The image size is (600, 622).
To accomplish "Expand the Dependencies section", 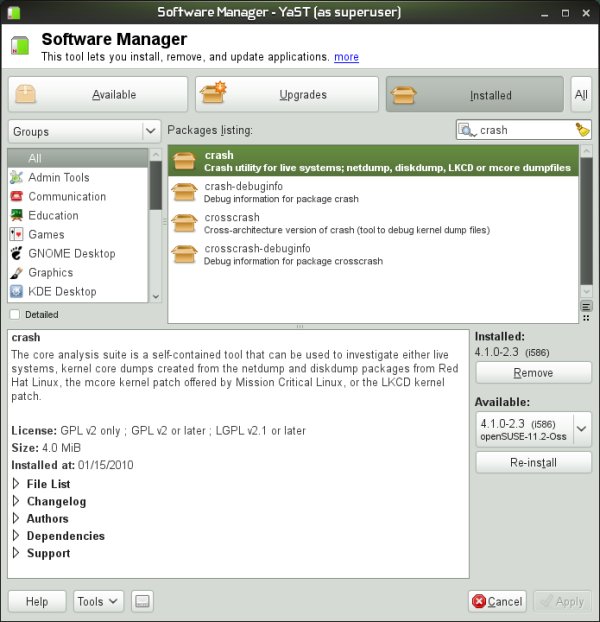I will pyautogui.click(x=16, y=536).
